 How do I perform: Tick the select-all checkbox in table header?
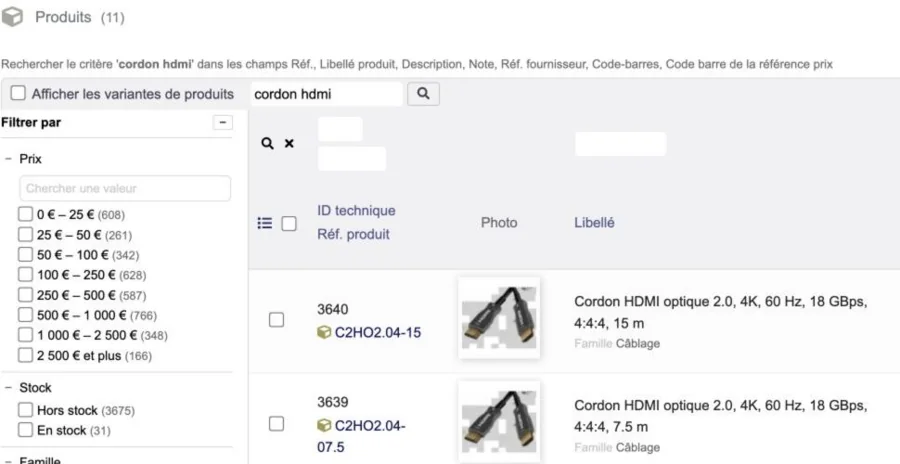click(289, 223)
